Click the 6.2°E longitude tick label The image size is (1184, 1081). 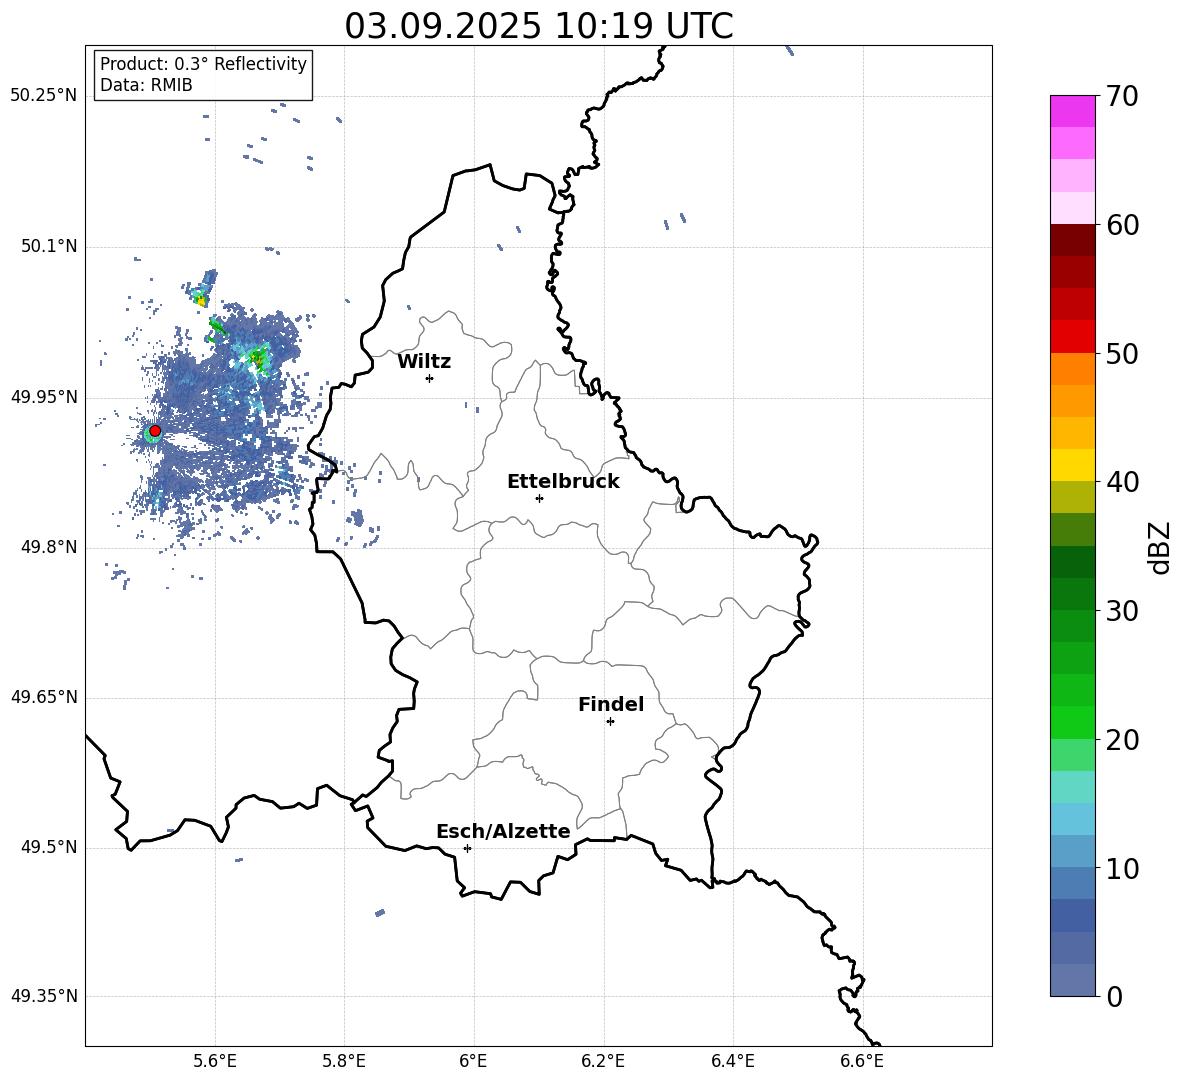[603, 1061]
